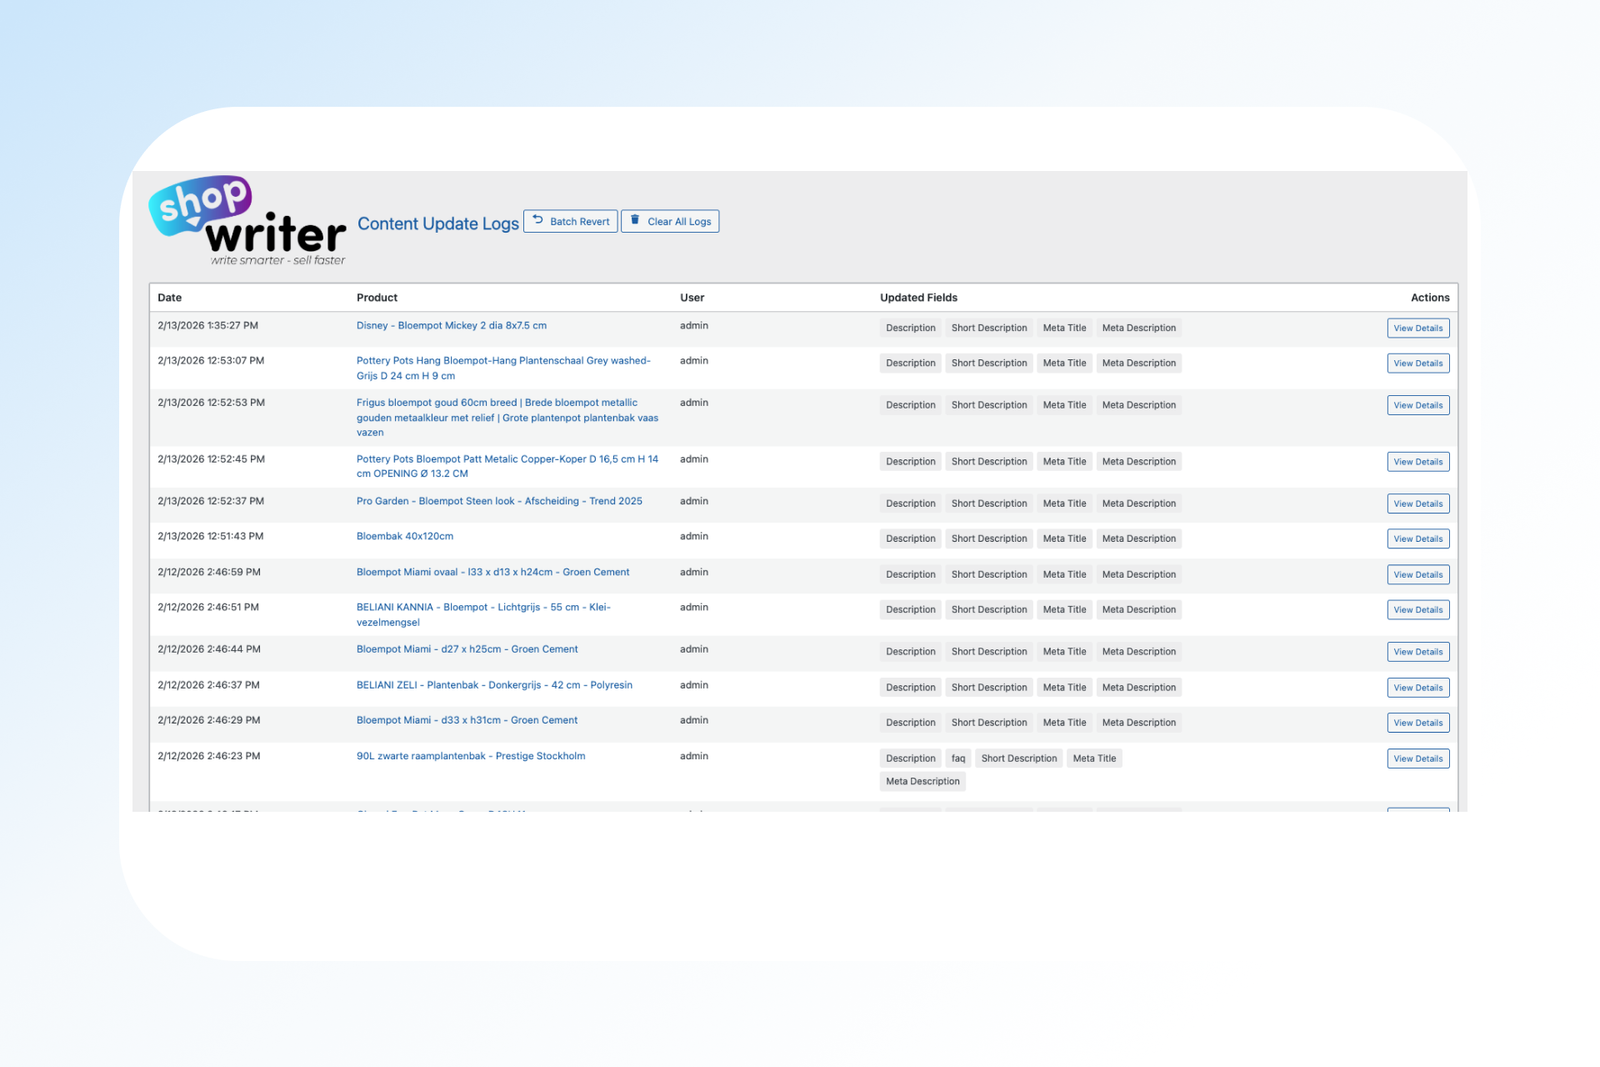Click the Meta Description tag for Disney row
This screenshot has width=1600, height=1067.
[x=1138, y=328]
